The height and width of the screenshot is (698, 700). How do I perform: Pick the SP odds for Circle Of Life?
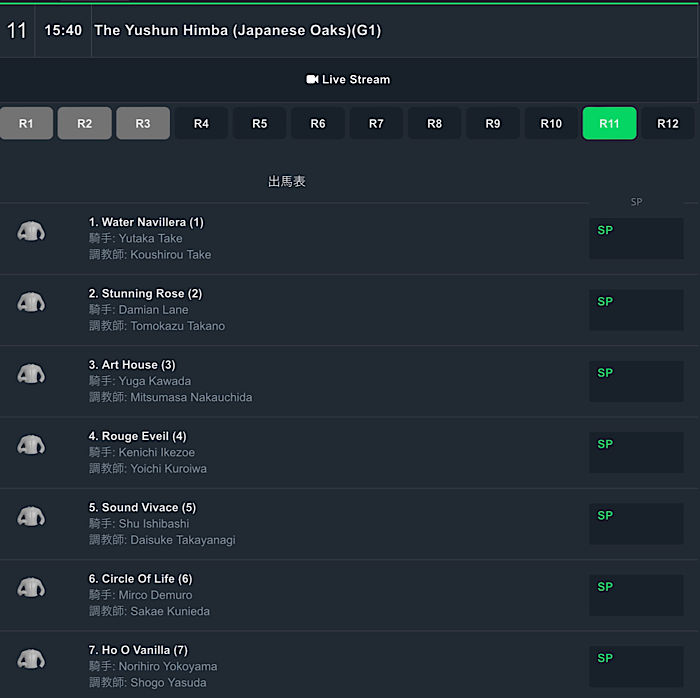click(636, 595)
